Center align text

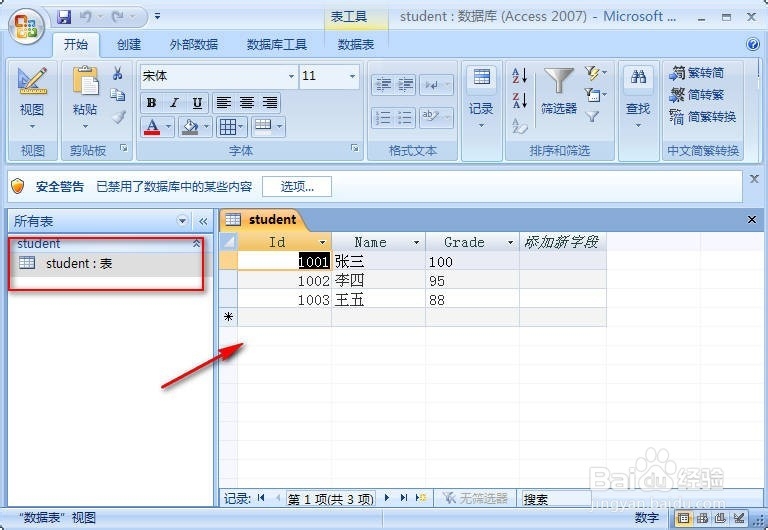click(x=247, y=102)
